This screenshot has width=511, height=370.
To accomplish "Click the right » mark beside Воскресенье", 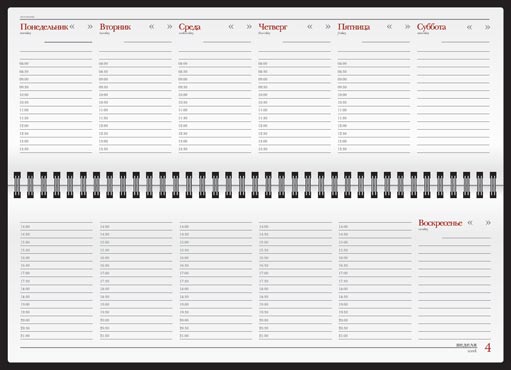I will click(488, 223).
